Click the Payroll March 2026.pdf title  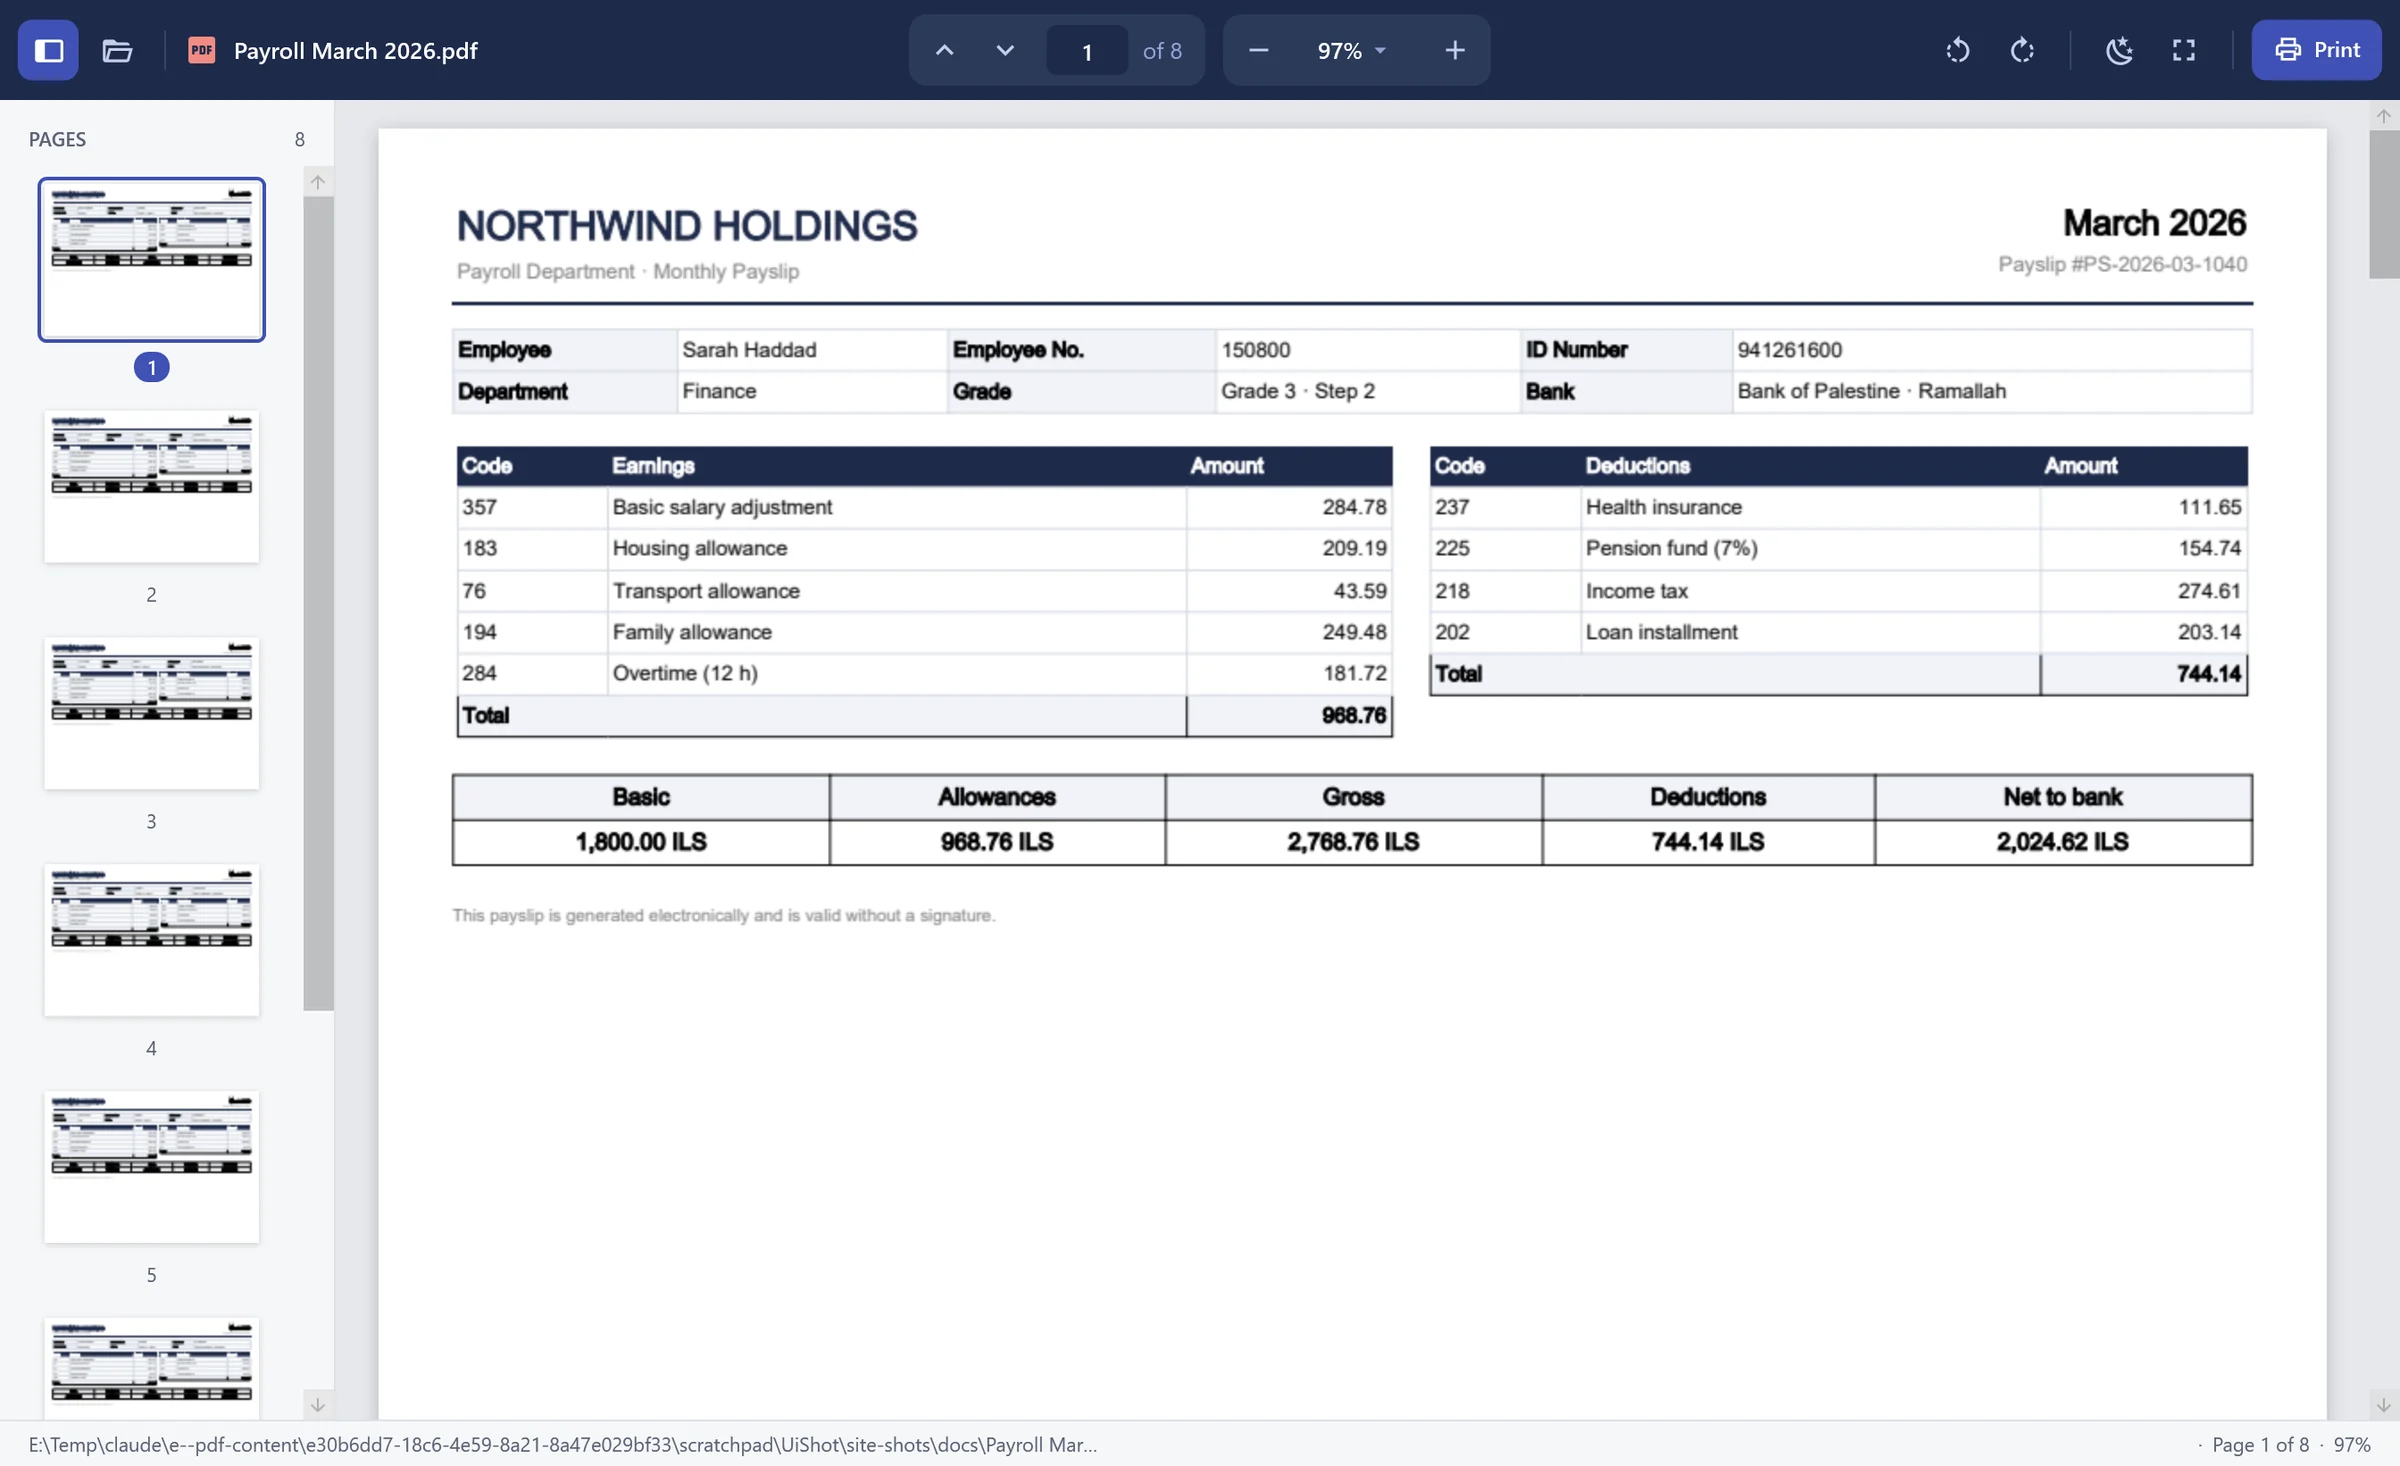(x=355, y=50)
